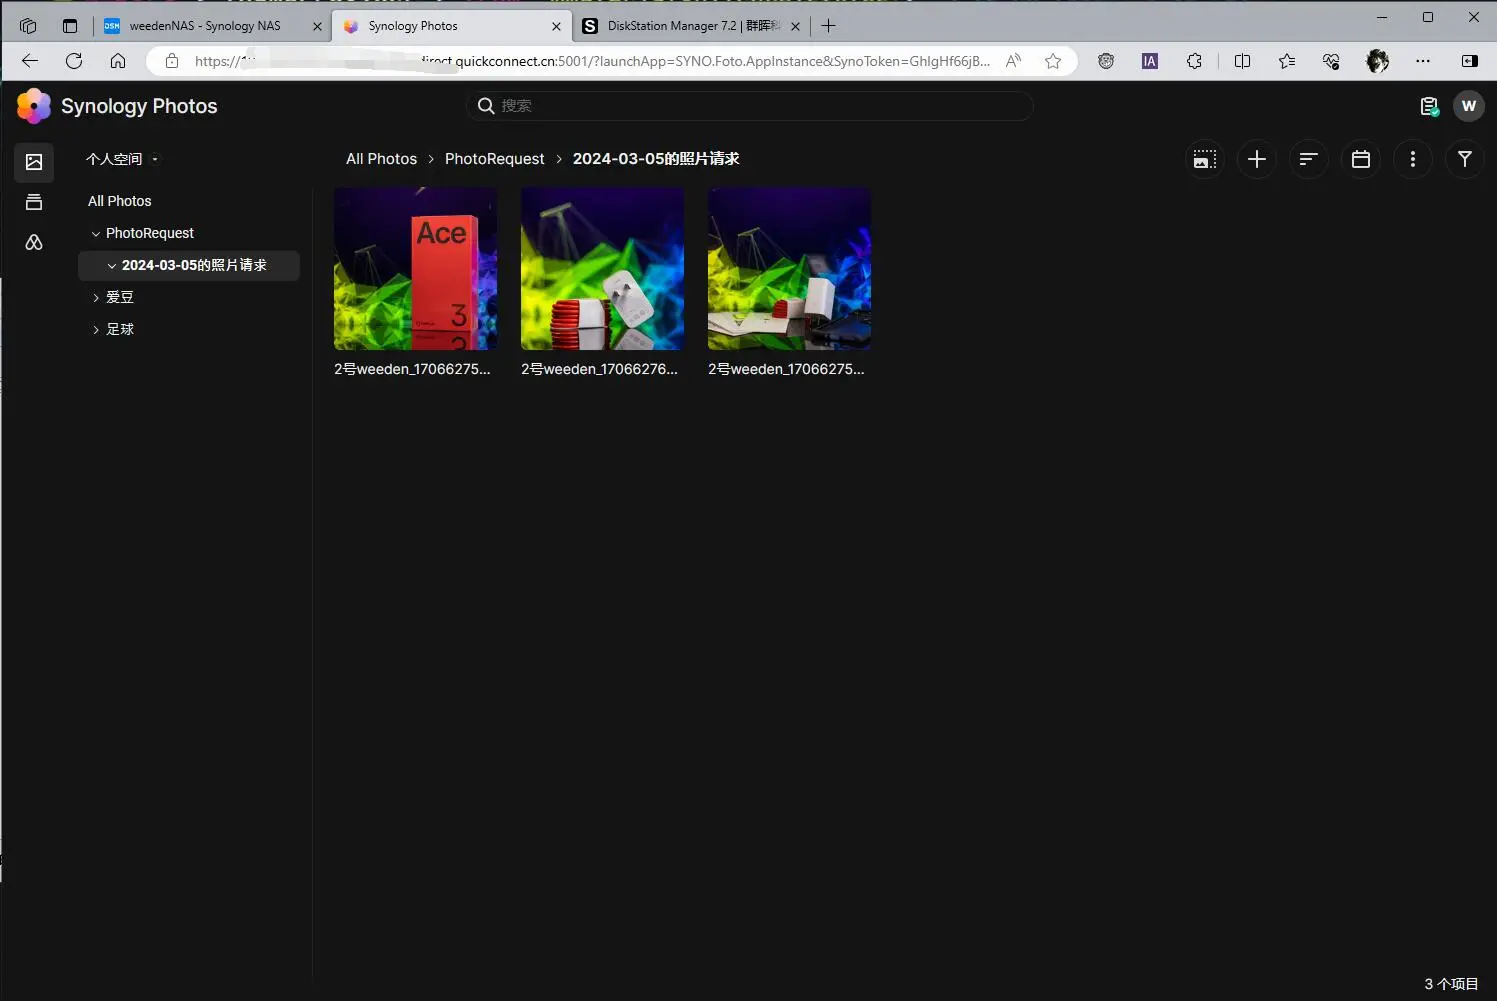This screenshot has width=1497, height=1001.
Task: Click the Synology Photos logo
Action: 34,106
